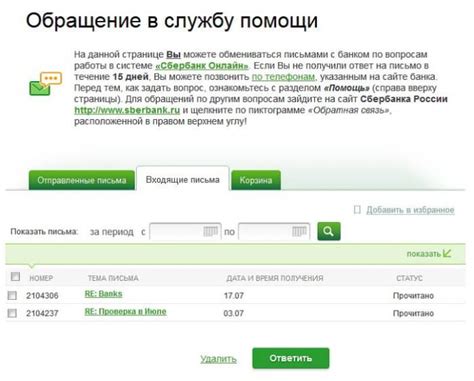Tick the select-all checkbox in table header
This screenshot has height=381, width=474.
point(15,276)
